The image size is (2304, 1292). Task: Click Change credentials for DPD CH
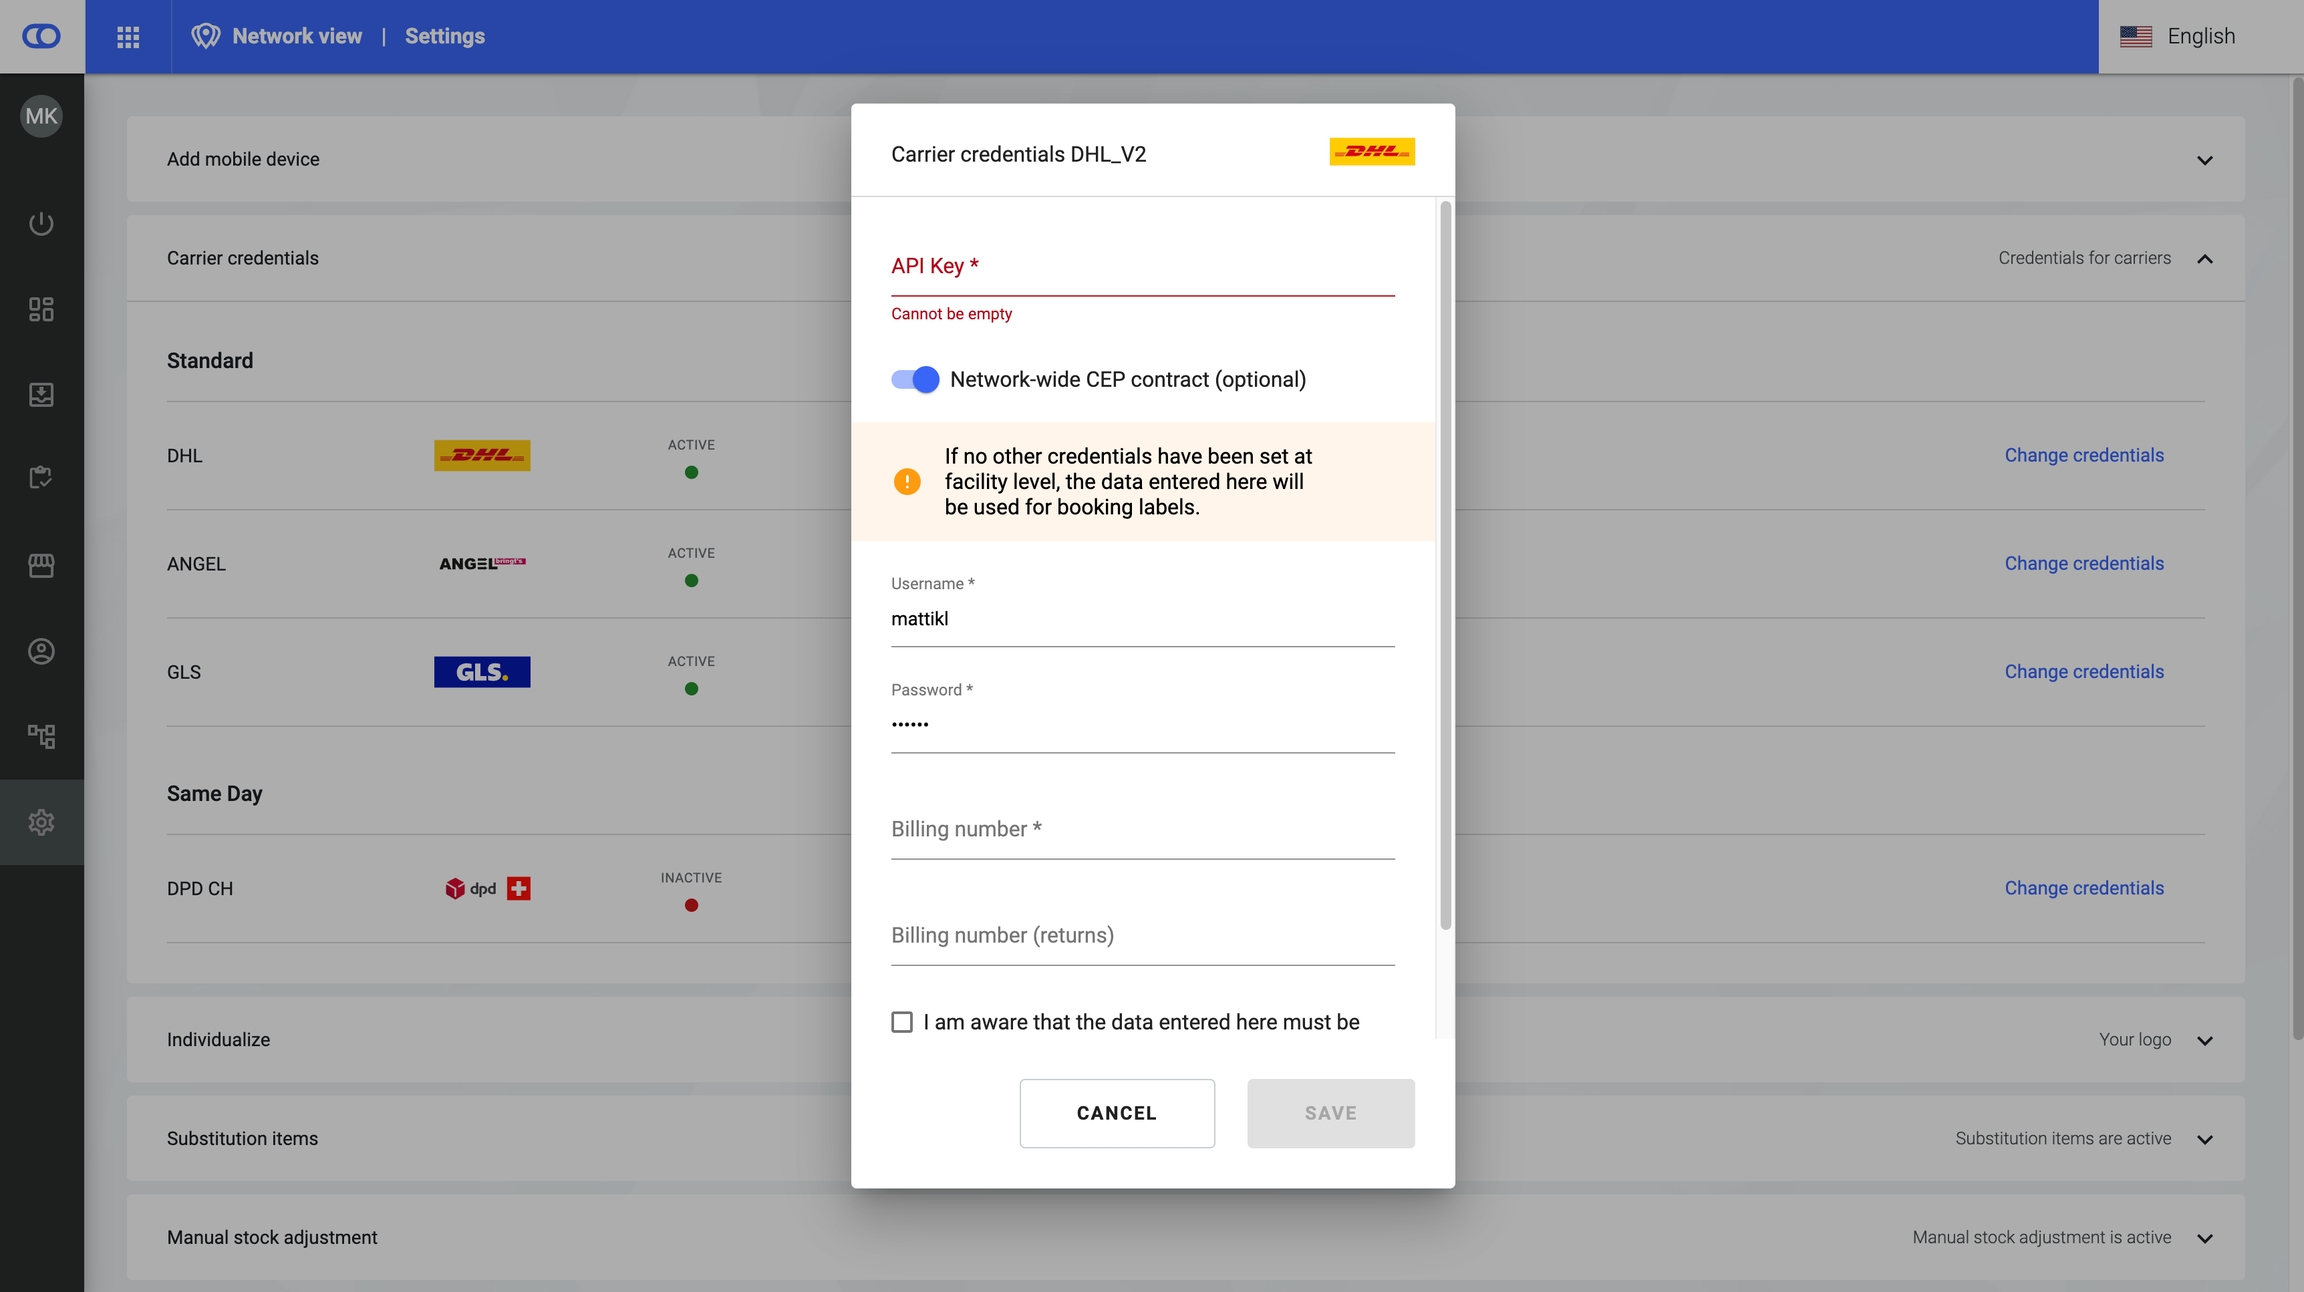click(x=2083, y=888)
